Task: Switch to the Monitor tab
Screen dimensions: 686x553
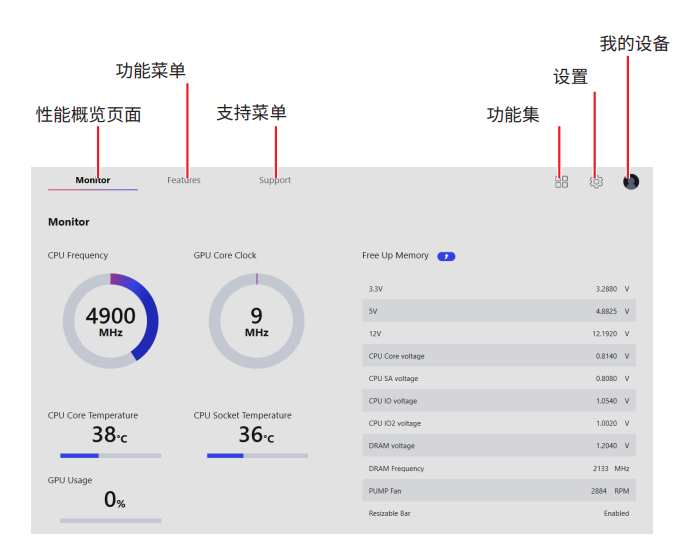Action: 93,180
